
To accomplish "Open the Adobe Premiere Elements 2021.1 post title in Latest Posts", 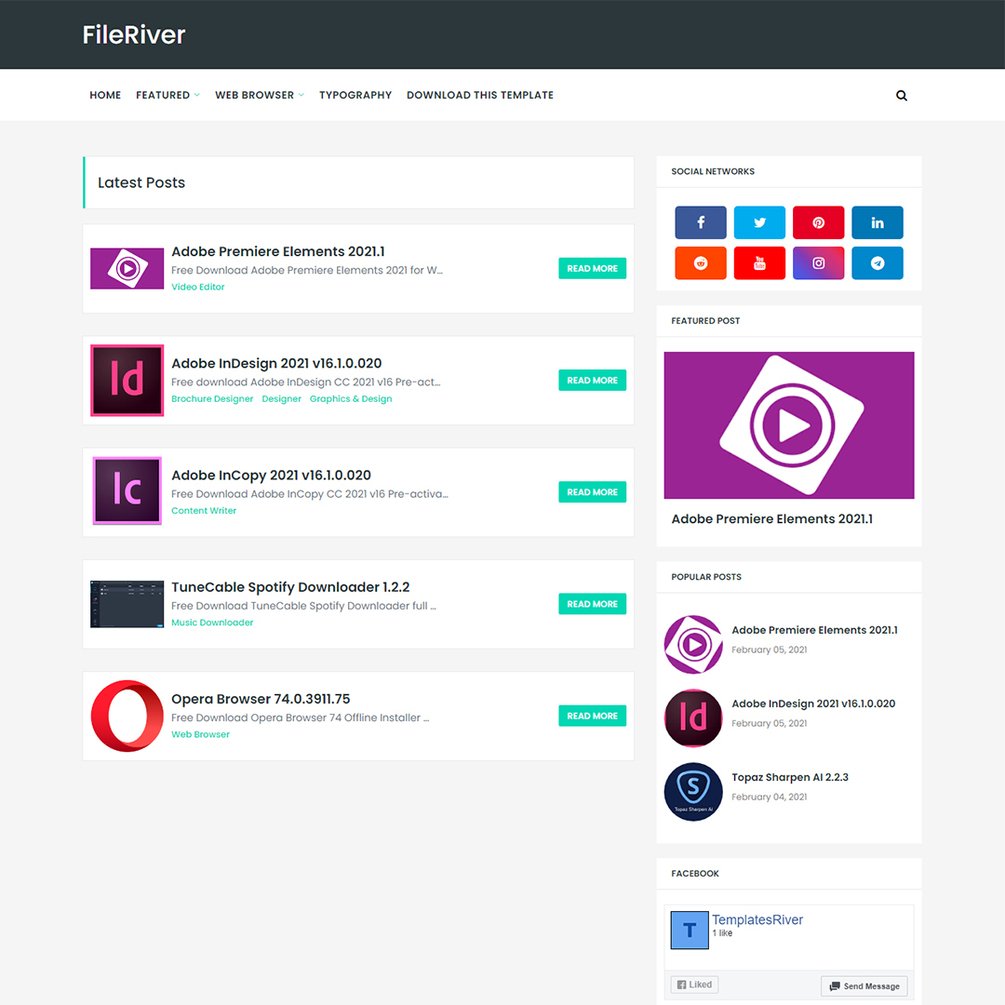I will 278,251.
